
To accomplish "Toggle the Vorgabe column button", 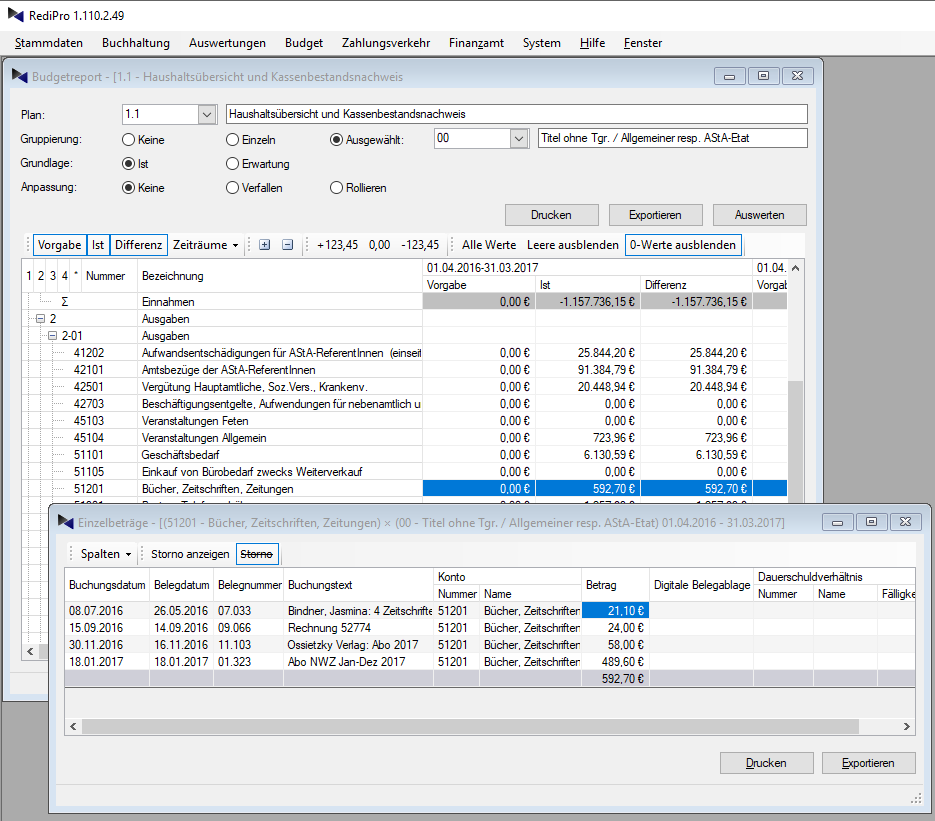I will click(x=59, y=245).
